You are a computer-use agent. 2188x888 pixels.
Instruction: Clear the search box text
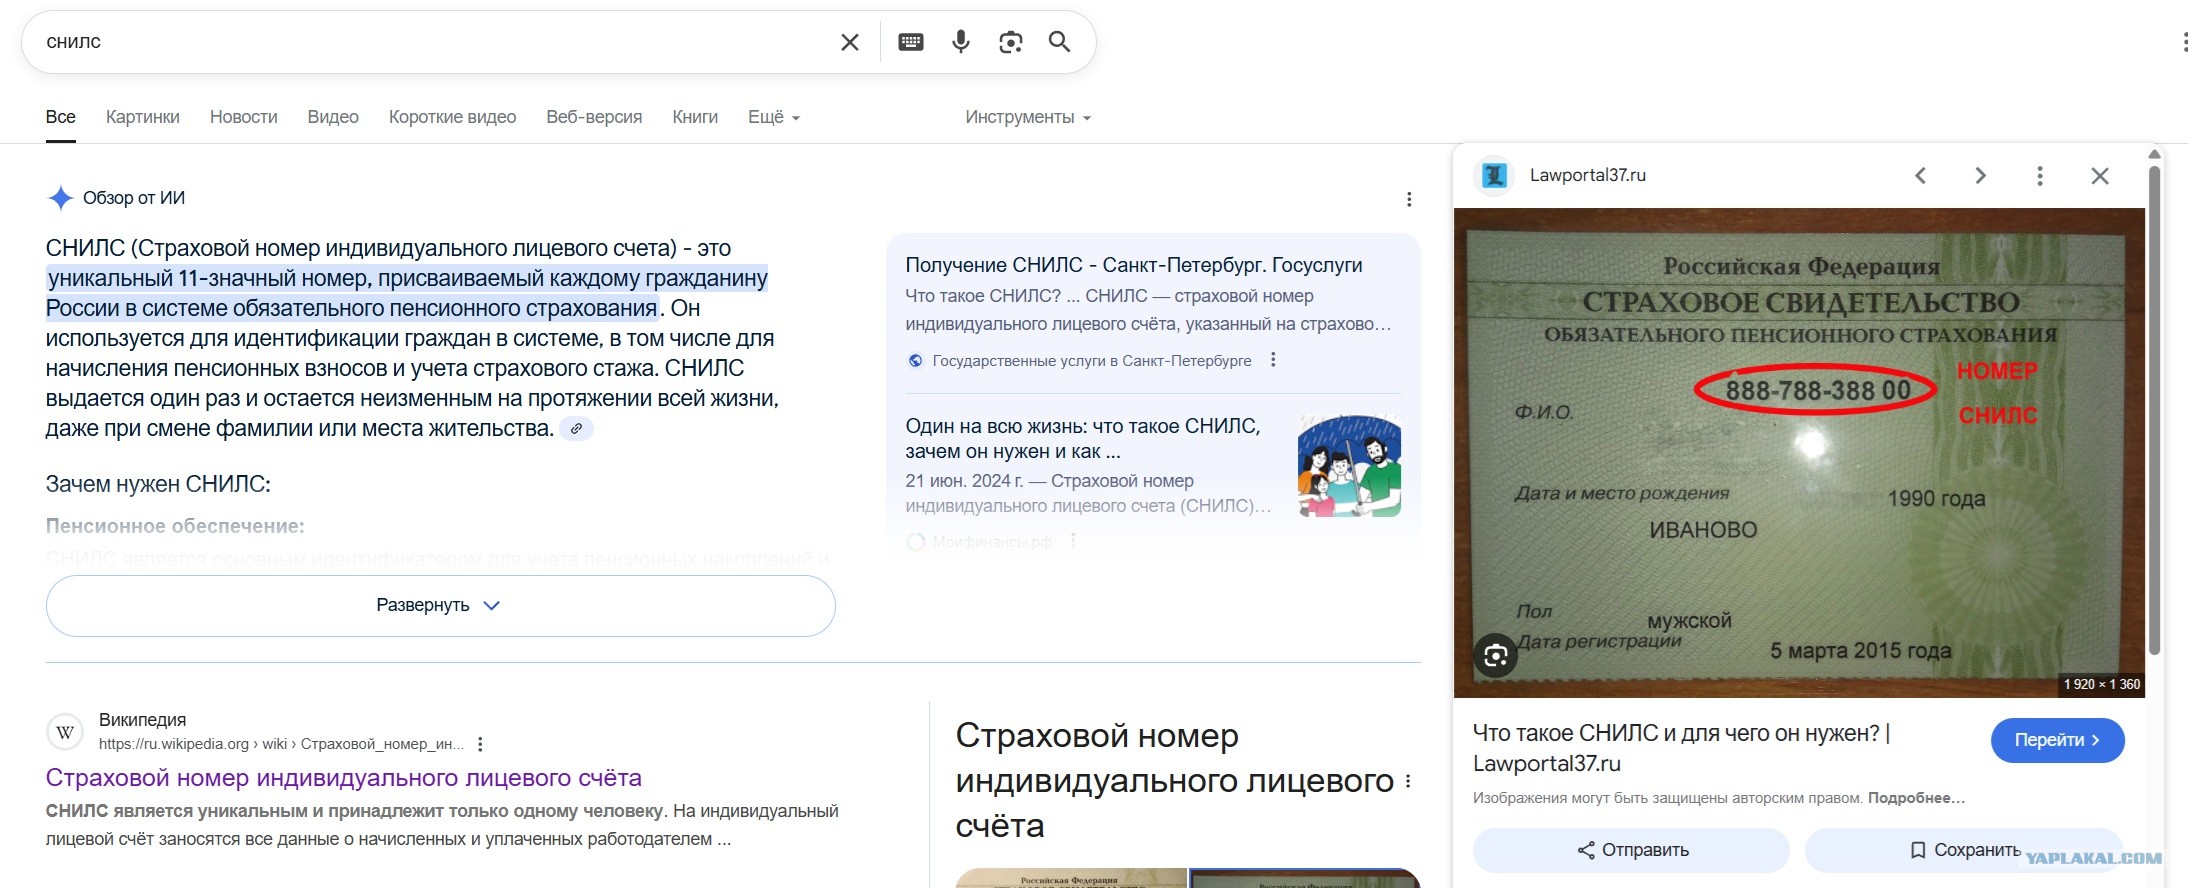click(849, 42)
